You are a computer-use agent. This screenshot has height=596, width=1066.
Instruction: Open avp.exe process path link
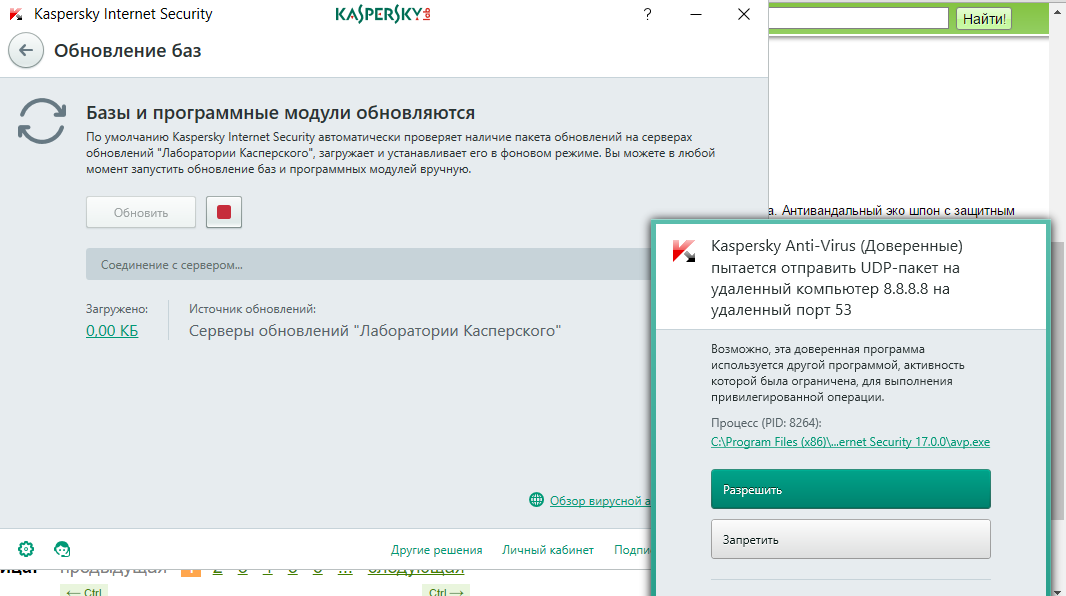point(850,442)
